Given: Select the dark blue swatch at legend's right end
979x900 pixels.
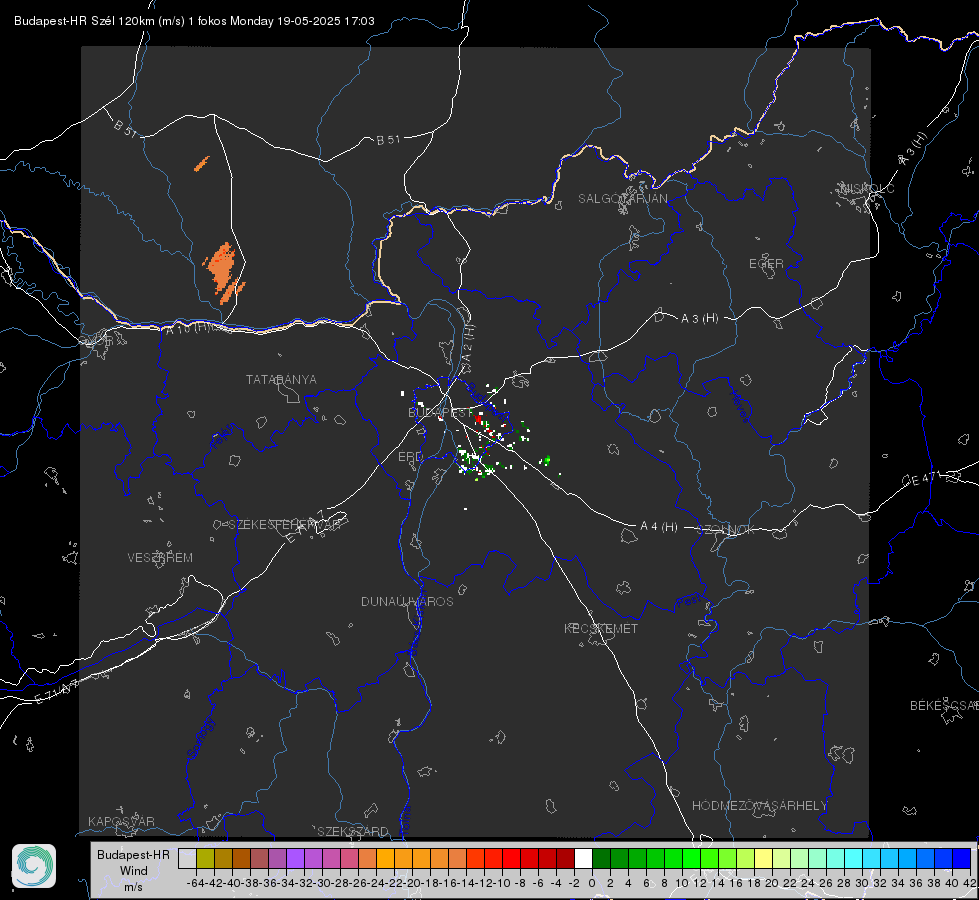Looking at the screenshot, I should pyautogui.click(x=962, y=858).
